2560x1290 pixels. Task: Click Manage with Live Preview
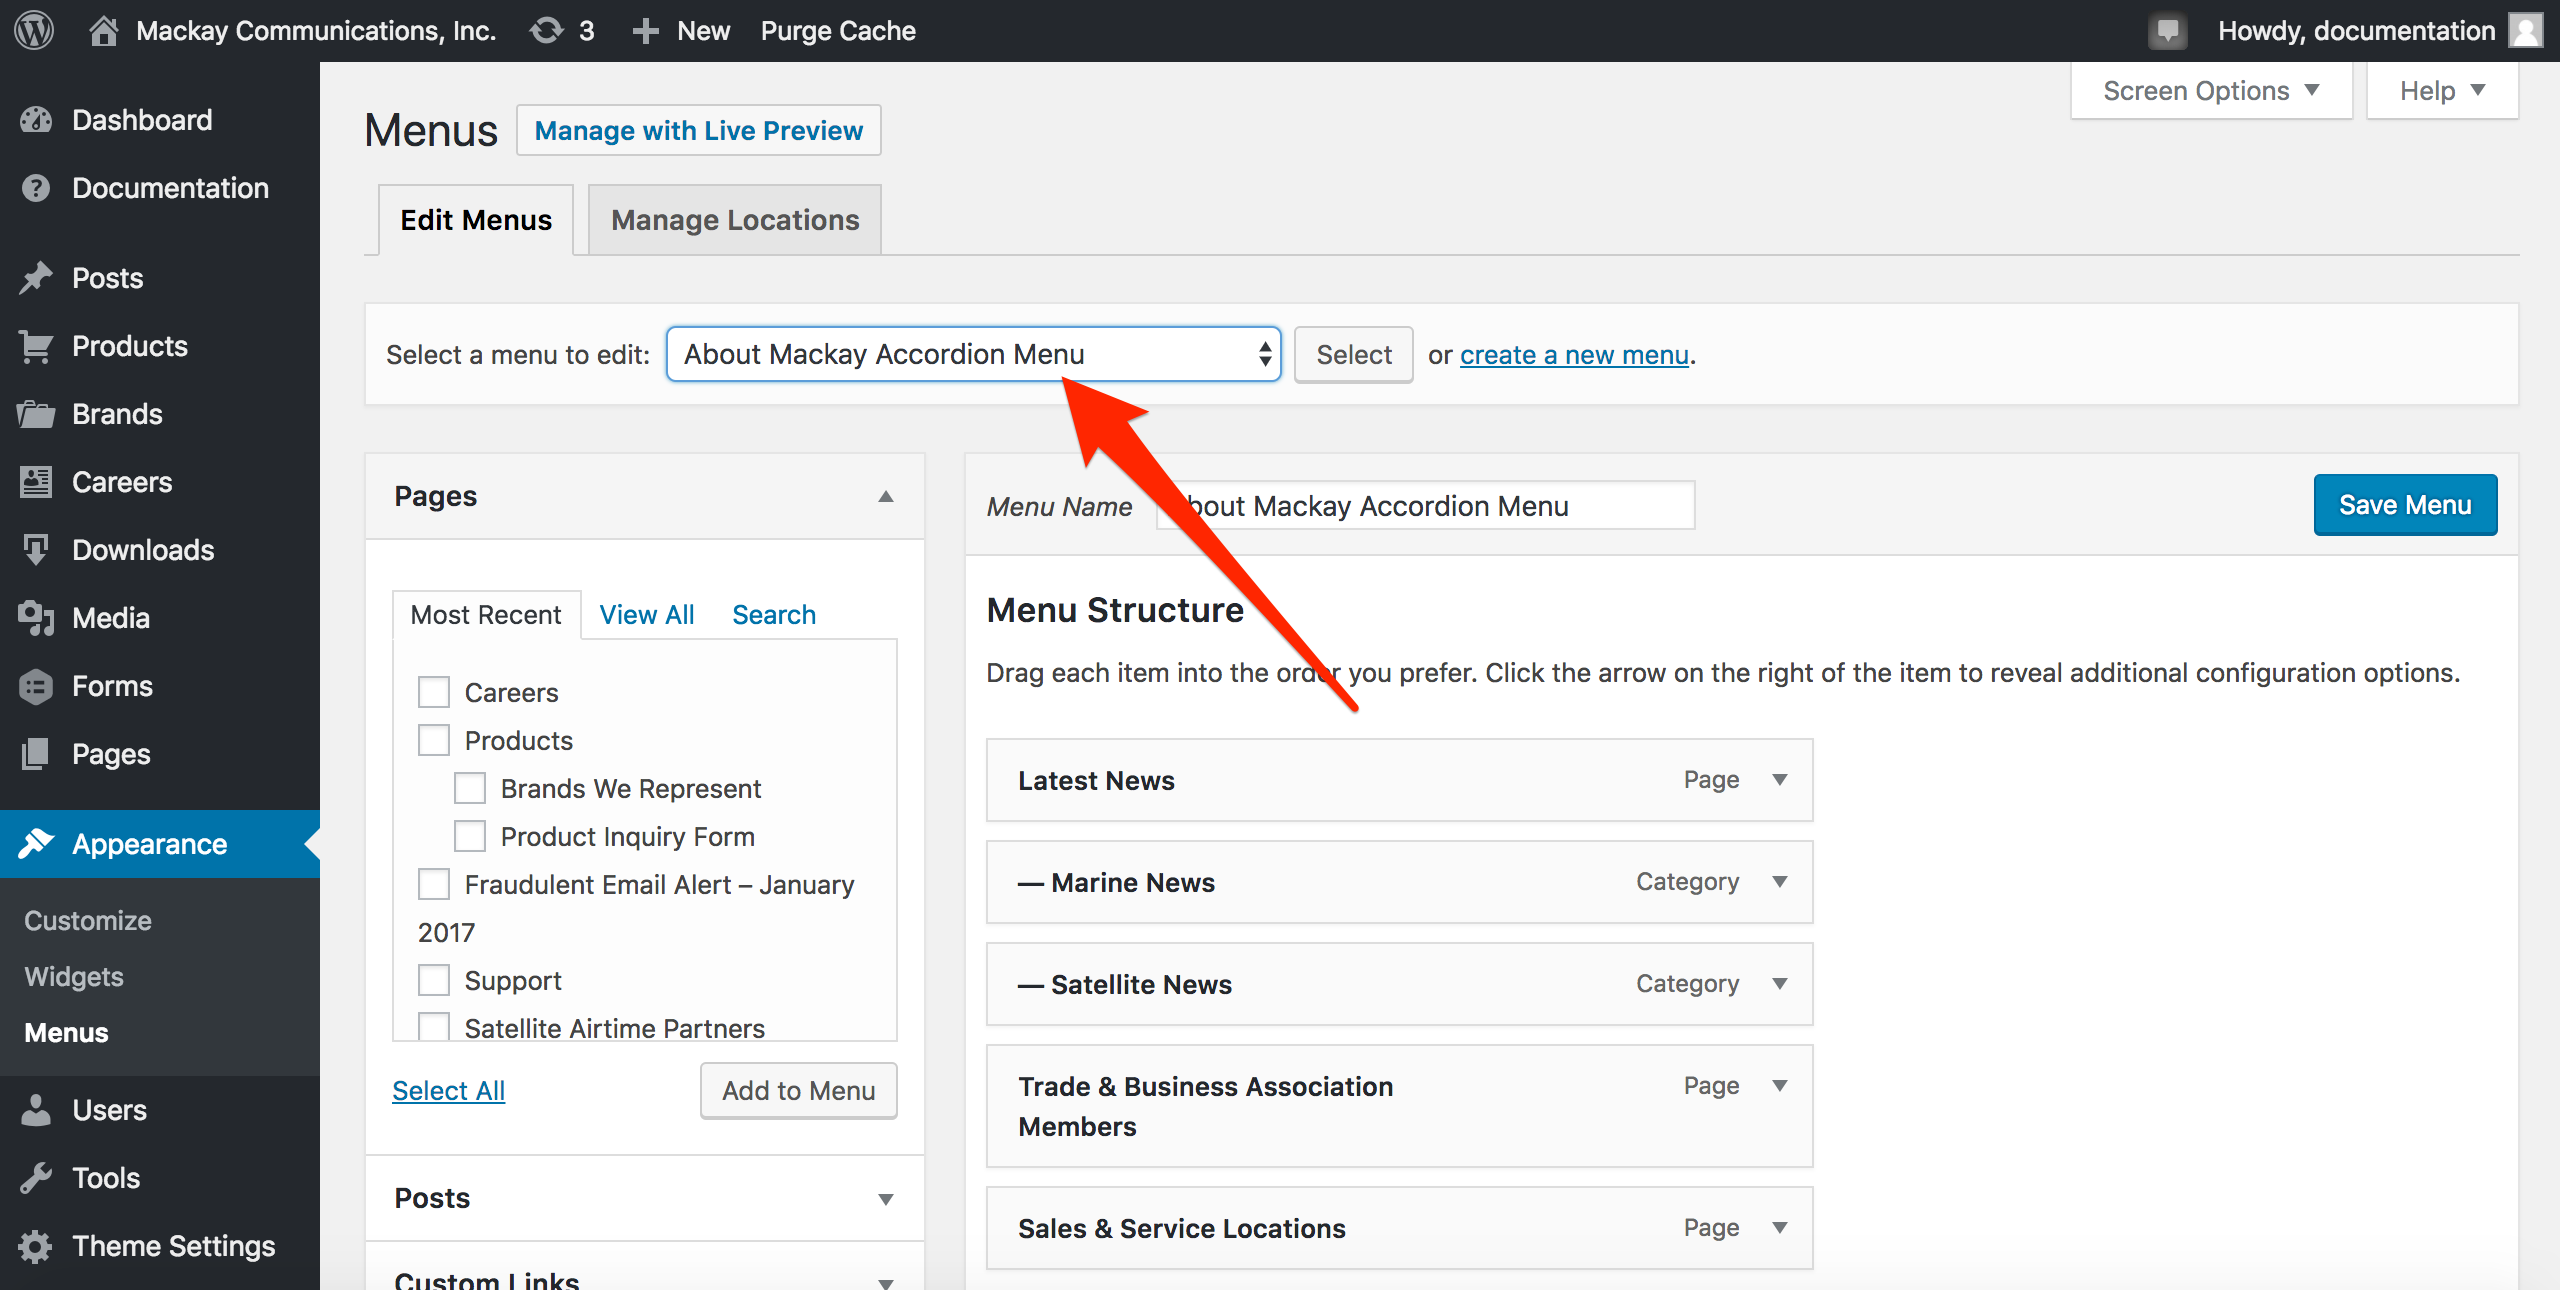(699, 131)
